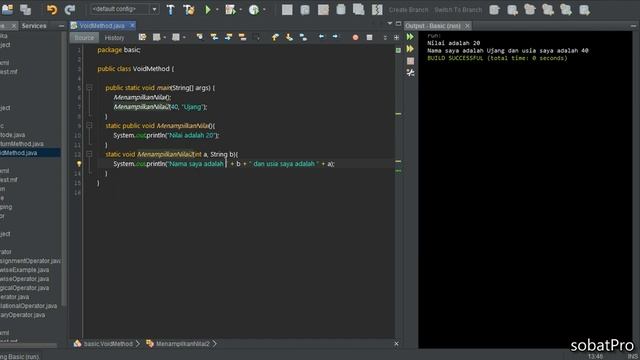Minimize the Output window
This screenshot has width=640, height=360.
click(633, 26)
